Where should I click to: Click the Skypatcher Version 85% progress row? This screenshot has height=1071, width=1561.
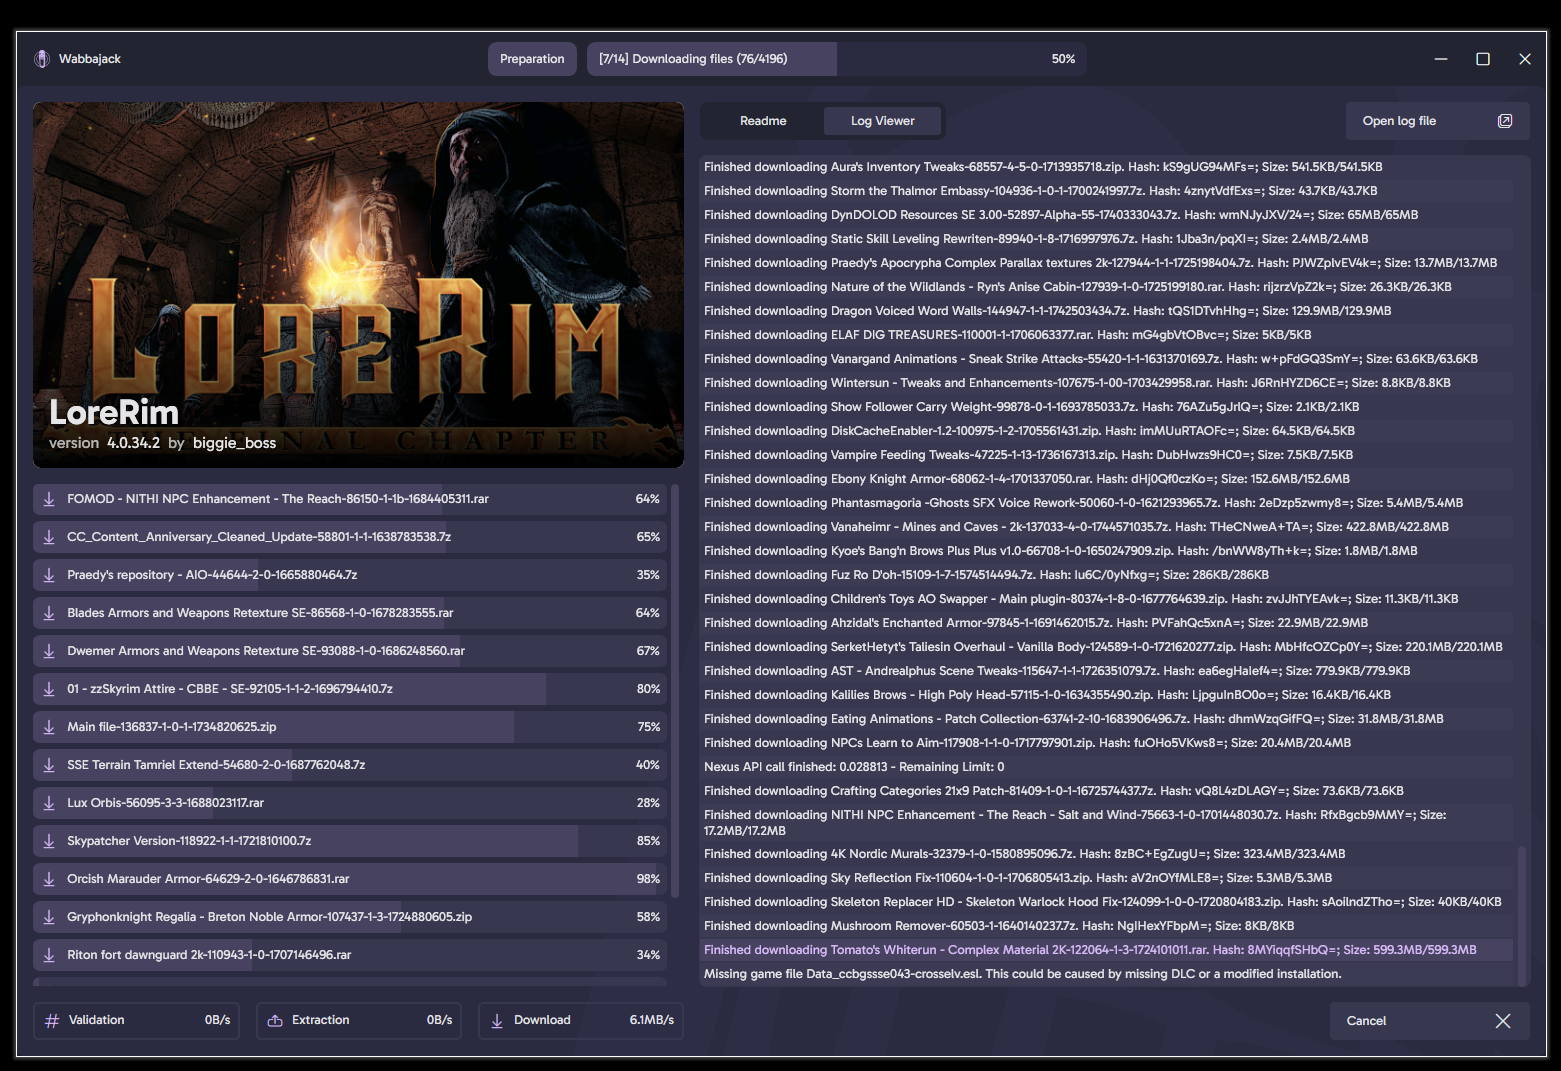[x=350, y=841]
